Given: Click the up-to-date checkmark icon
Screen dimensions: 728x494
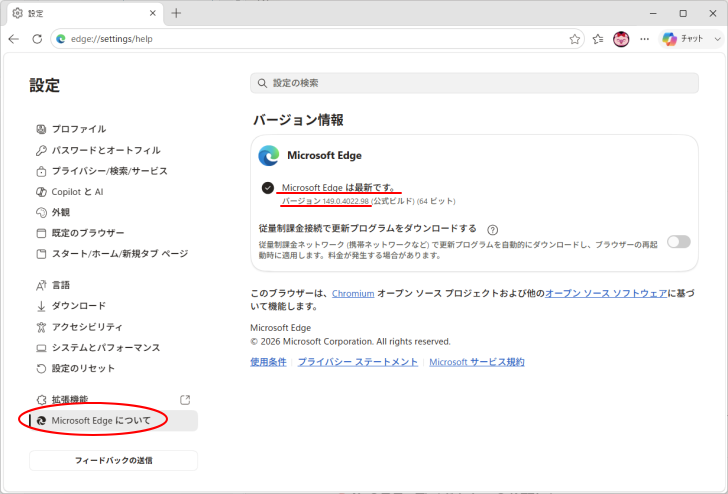Looking at the screenshot, I should point(267,188).
